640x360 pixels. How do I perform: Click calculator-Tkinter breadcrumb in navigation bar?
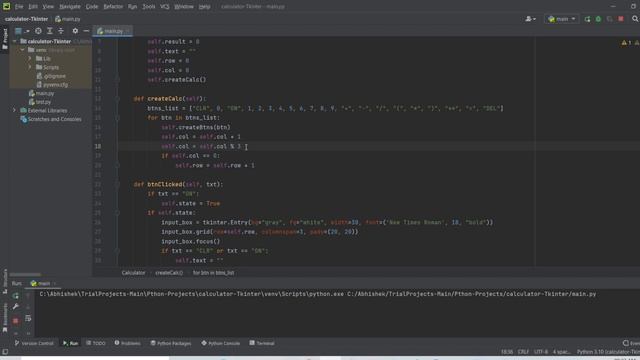(x=27, y=19)
